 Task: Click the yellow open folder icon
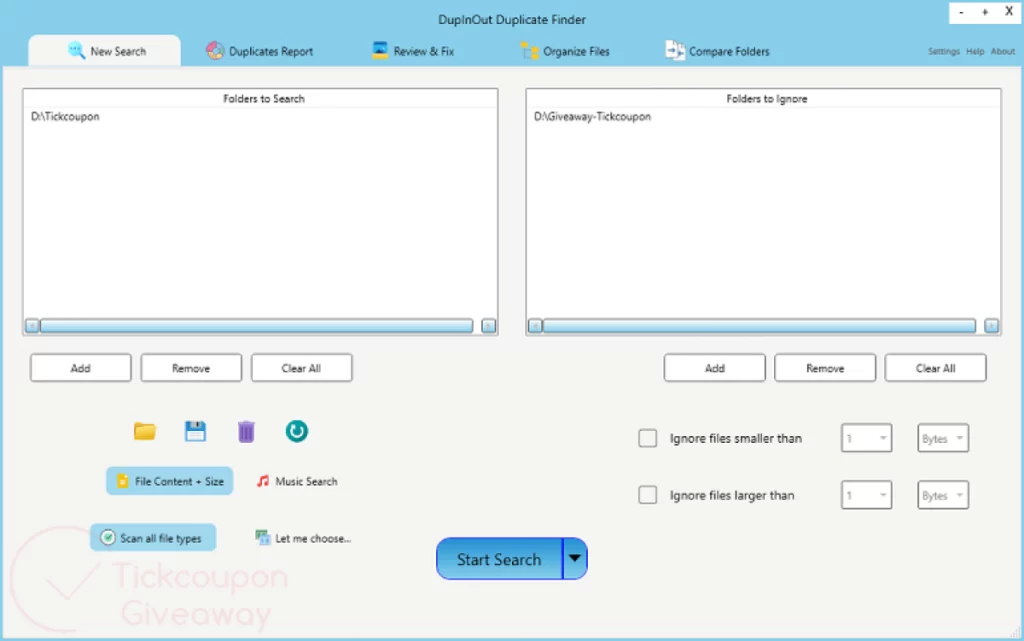145,431
